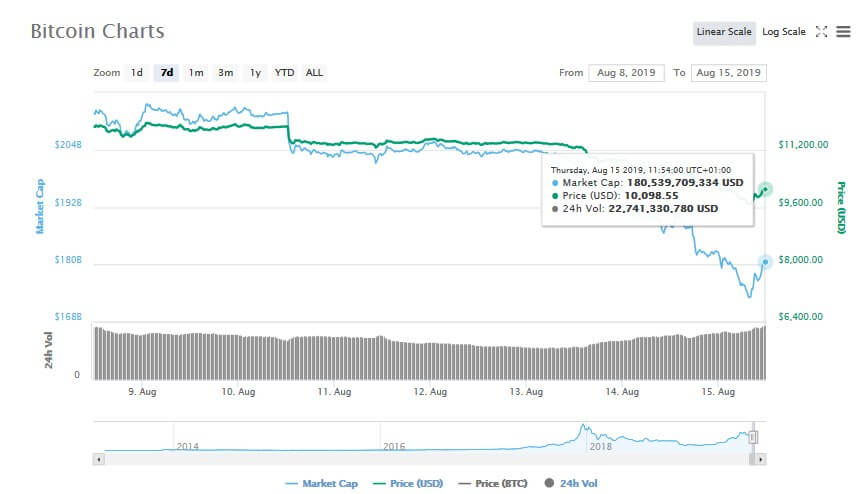Image resolution: width=862 pixels, height=494 pixels.
Task: Click tooltip Market Cap value
Action: pyautogui.click(x=685, y=182)
